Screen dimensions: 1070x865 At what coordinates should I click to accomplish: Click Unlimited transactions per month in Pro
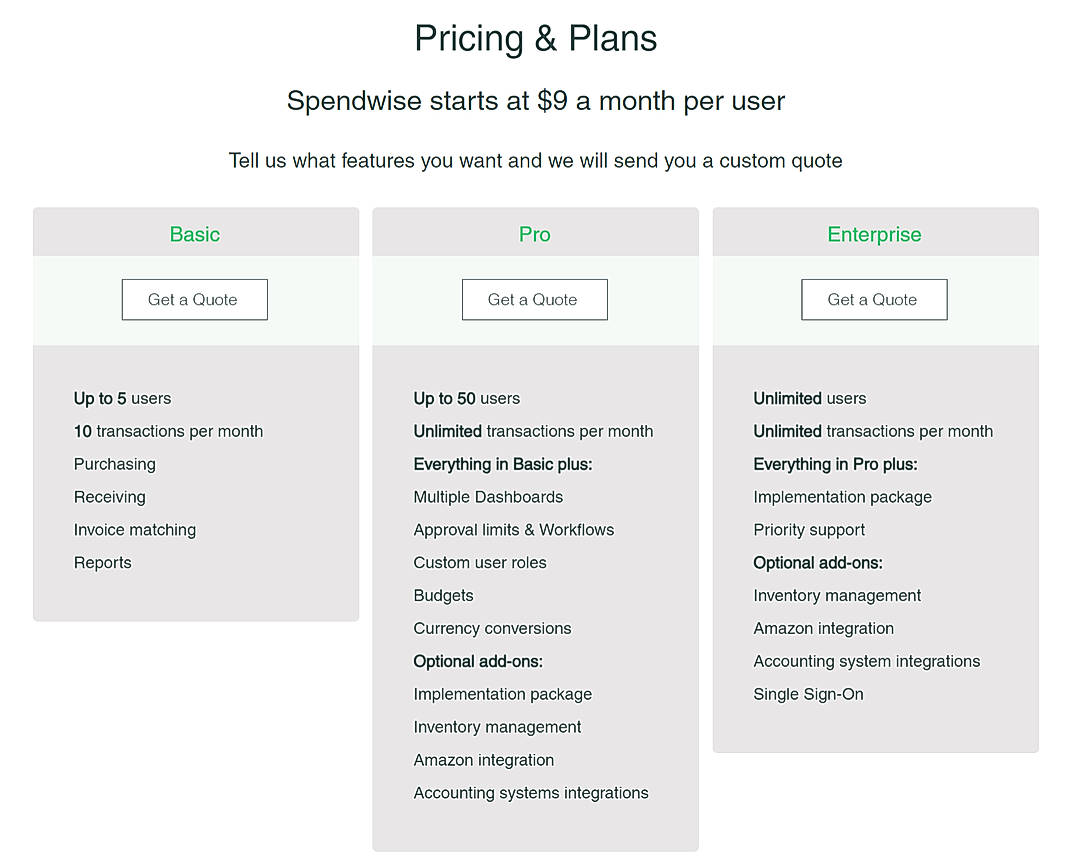[533, 431]
